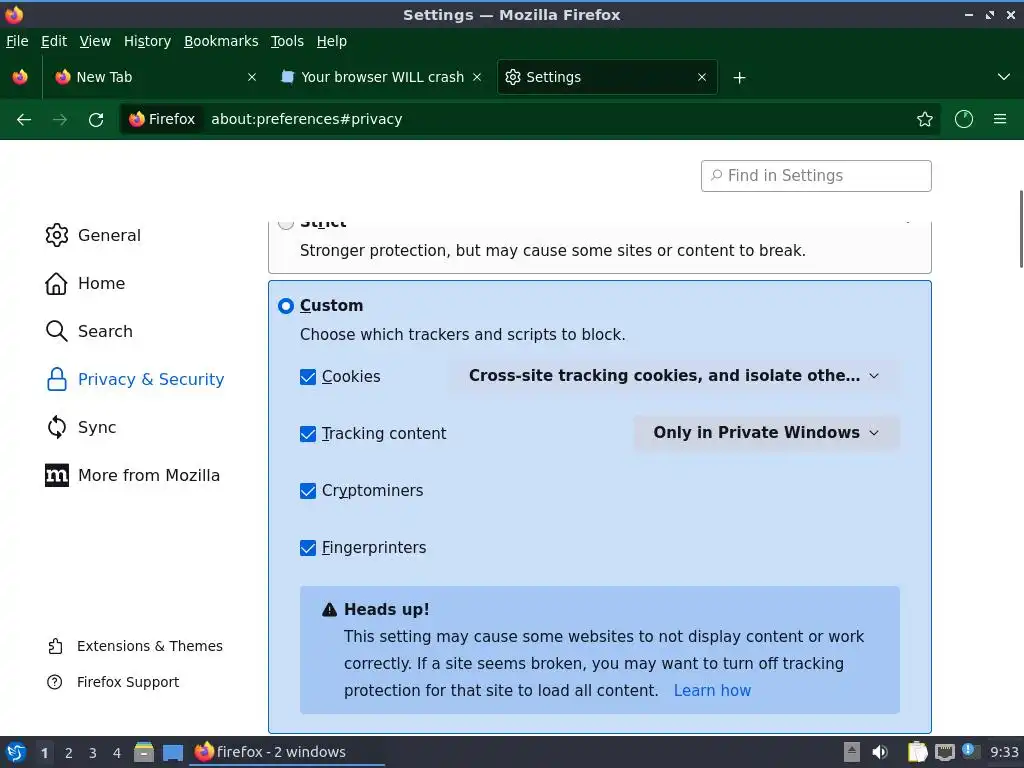Viewport: 1024px width, 768px height.
Task: Reload the current page
Action: click(96, 120)
